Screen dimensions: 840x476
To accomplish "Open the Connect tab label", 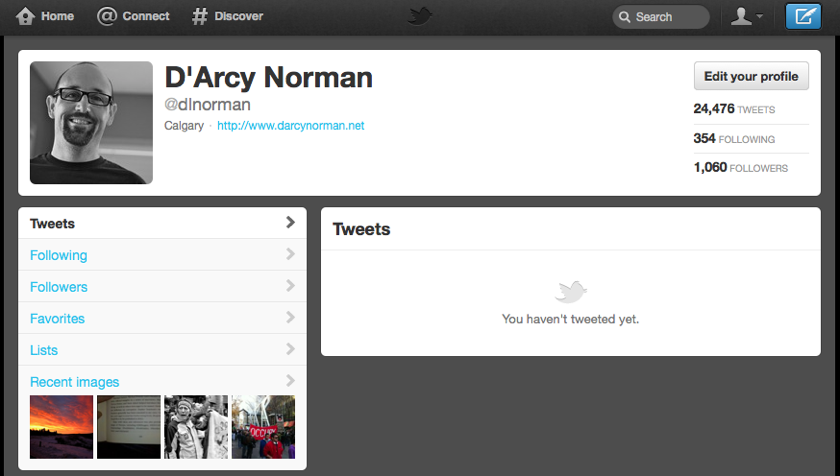I will click(146, 16).
